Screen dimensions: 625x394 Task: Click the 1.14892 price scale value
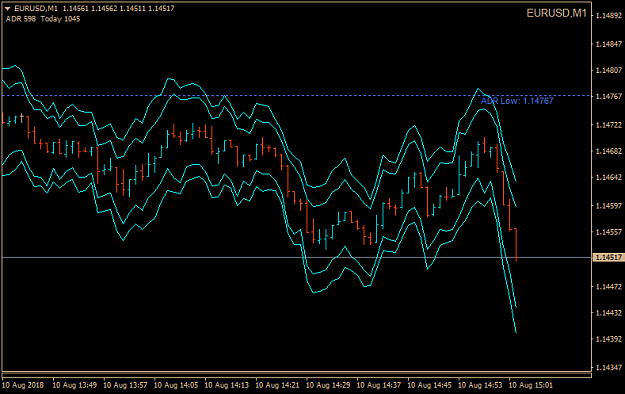[x=609, y=16]
